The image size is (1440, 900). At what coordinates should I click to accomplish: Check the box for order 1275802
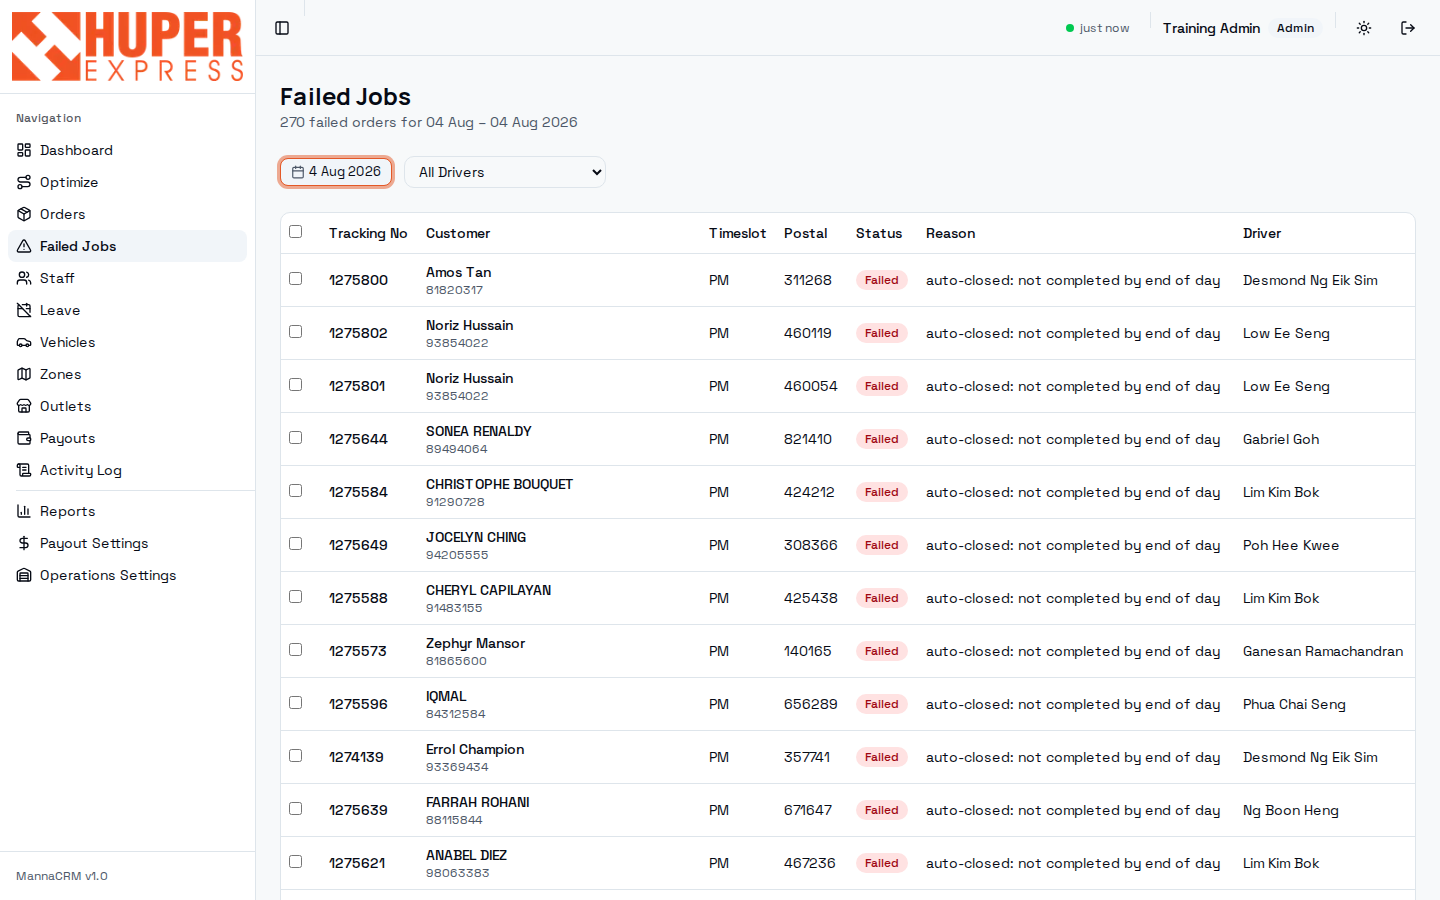tap(295, 332)
